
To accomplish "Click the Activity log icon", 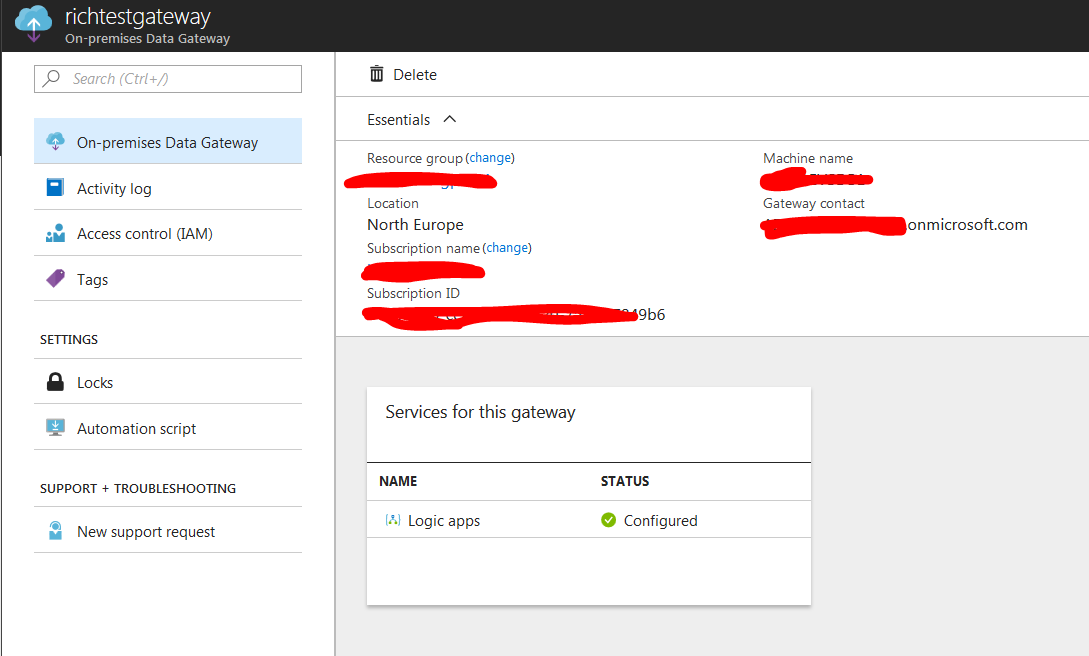I will [x=56, y=187].
